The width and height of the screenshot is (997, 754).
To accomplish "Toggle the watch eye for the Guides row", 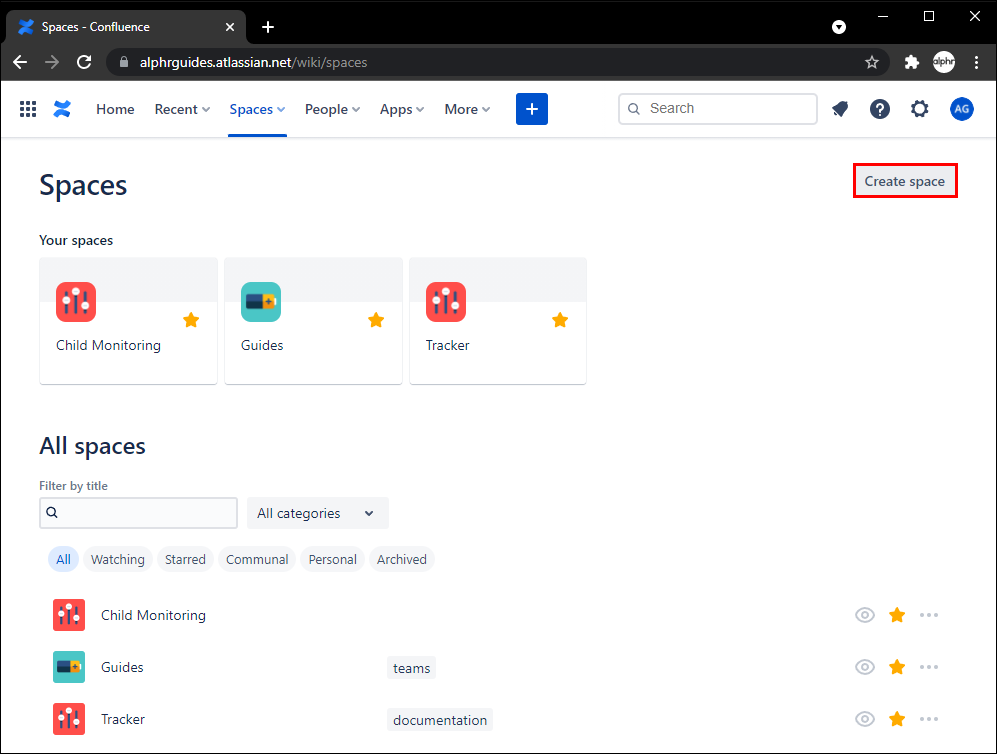I will [x=865, y=667].
